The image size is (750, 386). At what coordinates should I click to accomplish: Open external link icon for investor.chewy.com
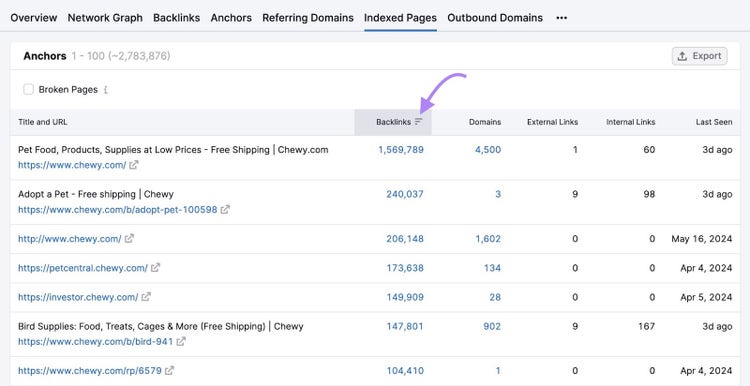pyautogui.click(x=146, y=297)
